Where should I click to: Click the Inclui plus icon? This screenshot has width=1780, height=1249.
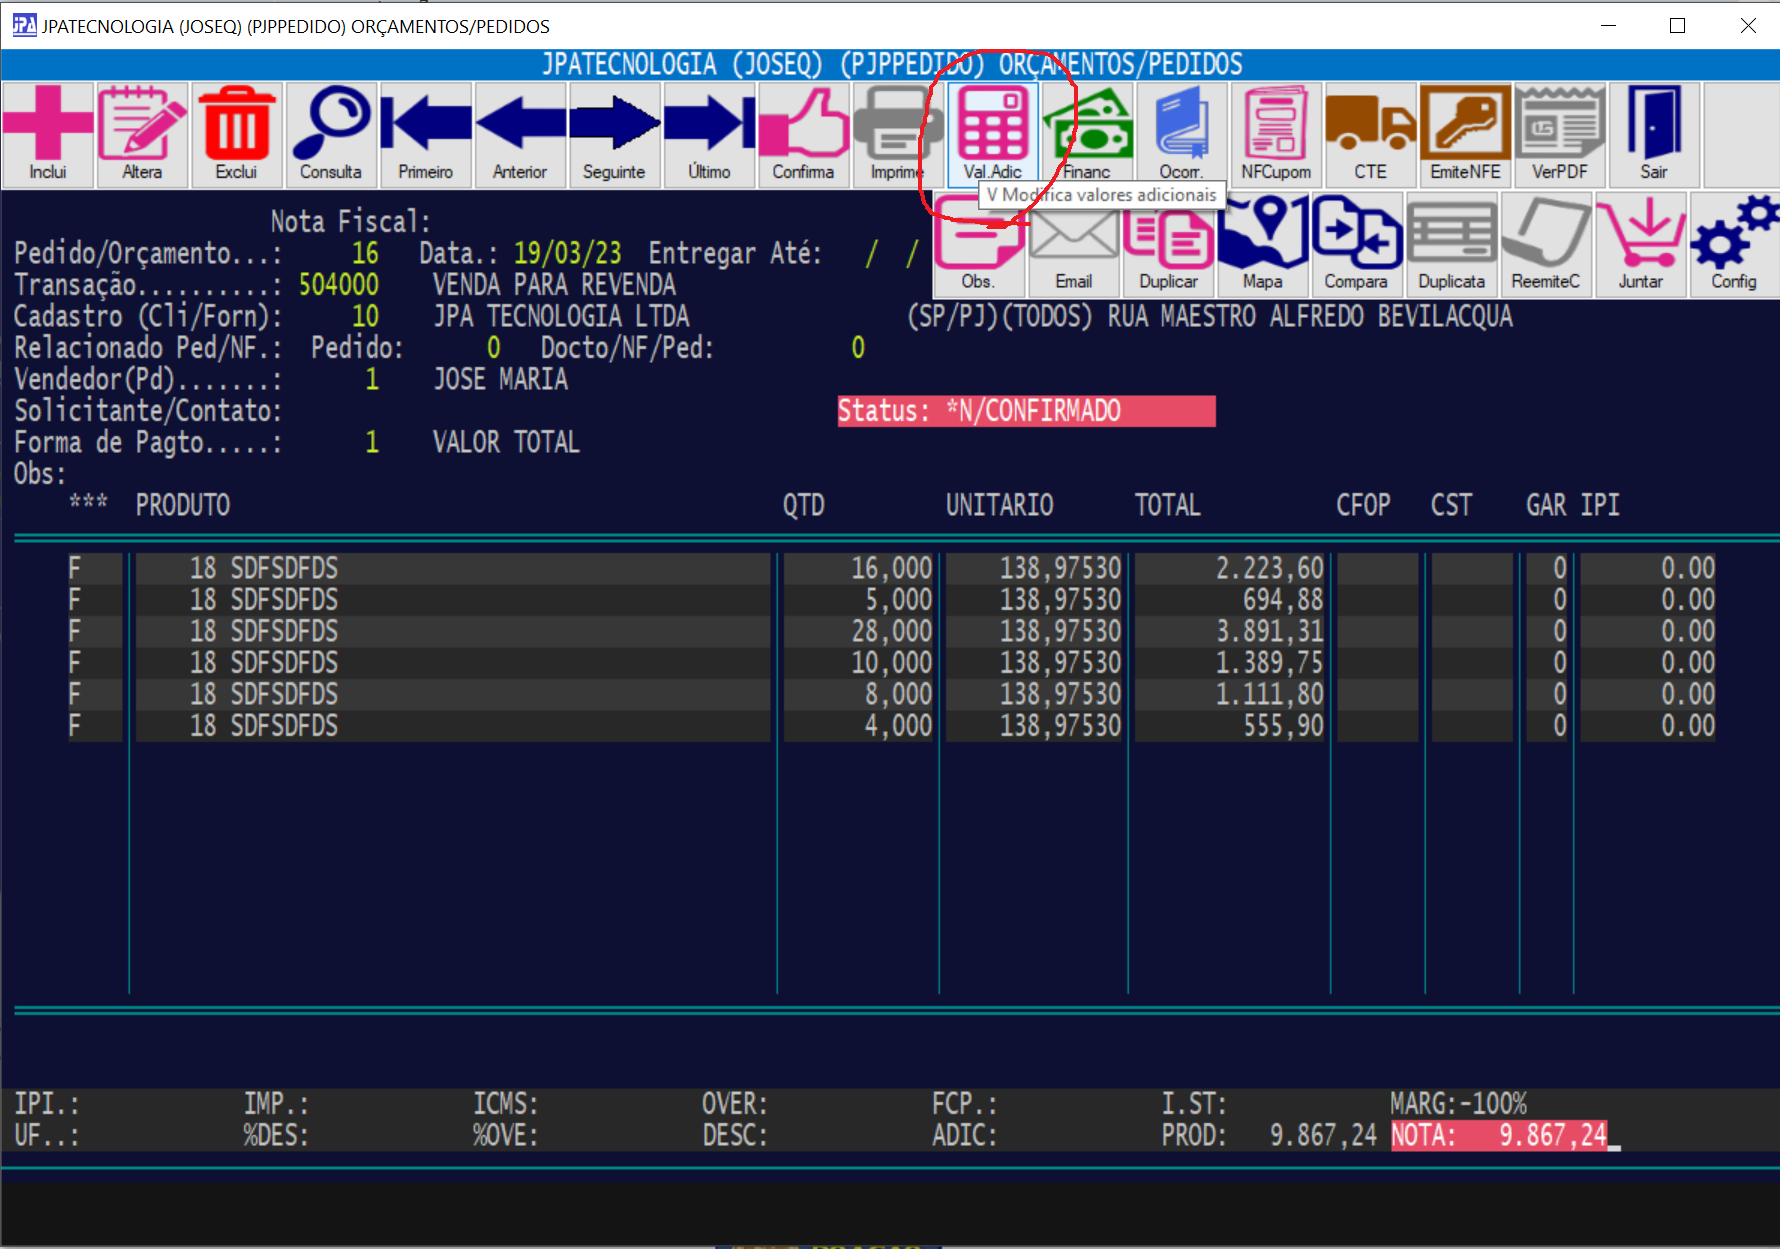[48, 135]
